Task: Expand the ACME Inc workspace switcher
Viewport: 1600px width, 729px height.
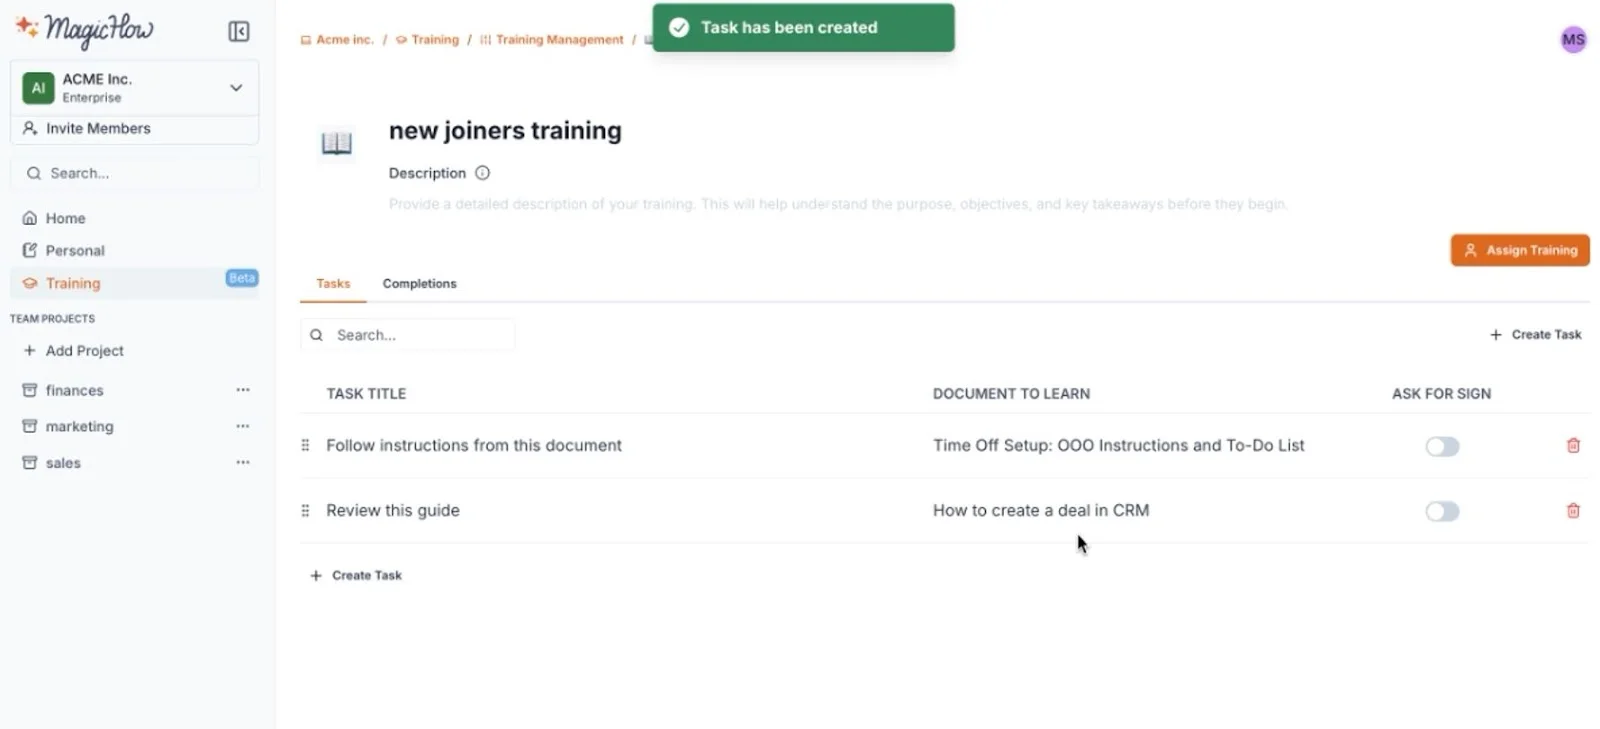Action: (x=236, y=88)
